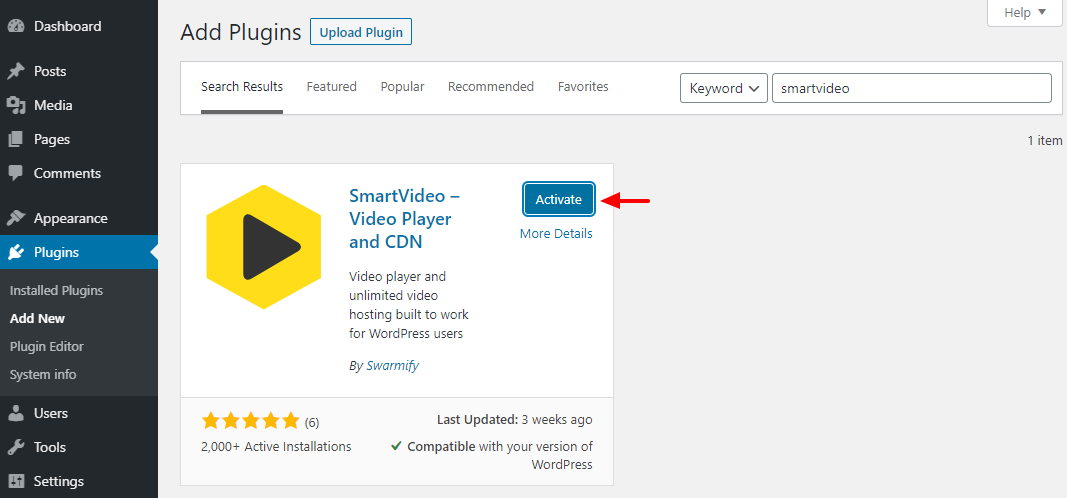This screenshot has height=498, width=1067.
Task: Click the plugin search field containing smartvideo
Action: coord(912,88)
